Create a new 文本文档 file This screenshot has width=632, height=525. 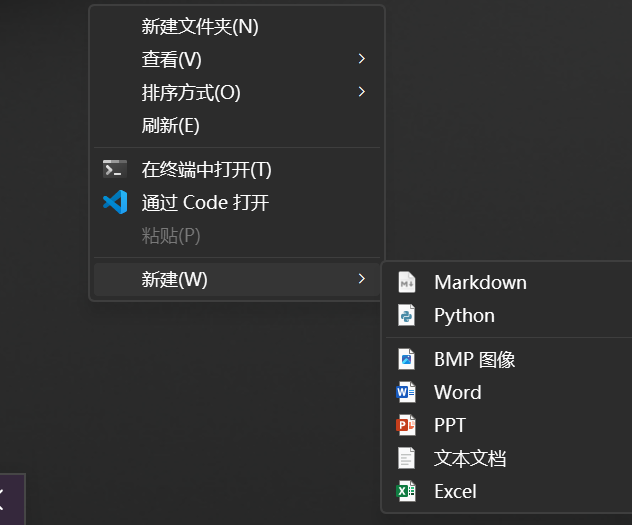509,458
